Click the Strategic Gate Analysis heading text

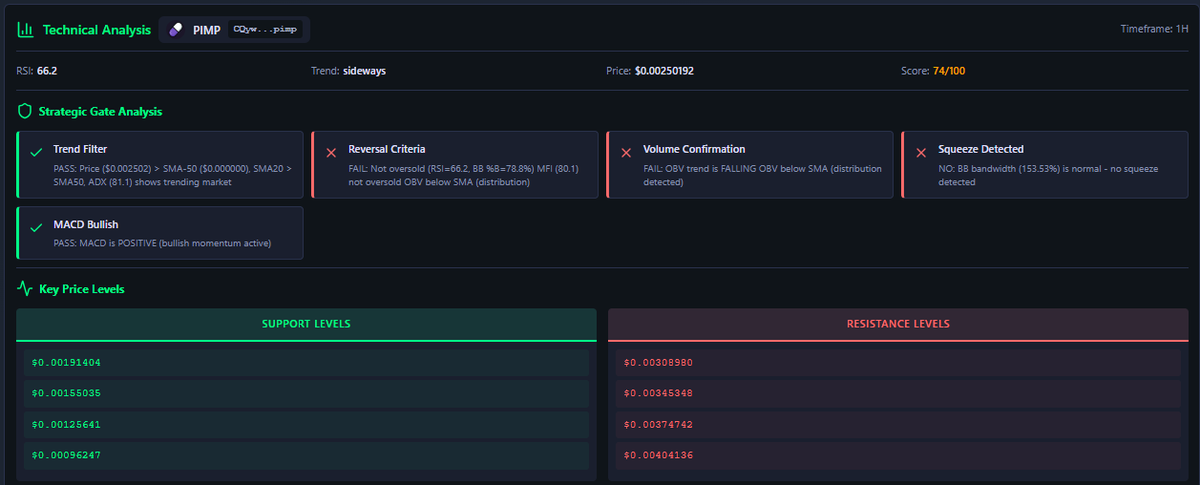[x=100, y=111]
